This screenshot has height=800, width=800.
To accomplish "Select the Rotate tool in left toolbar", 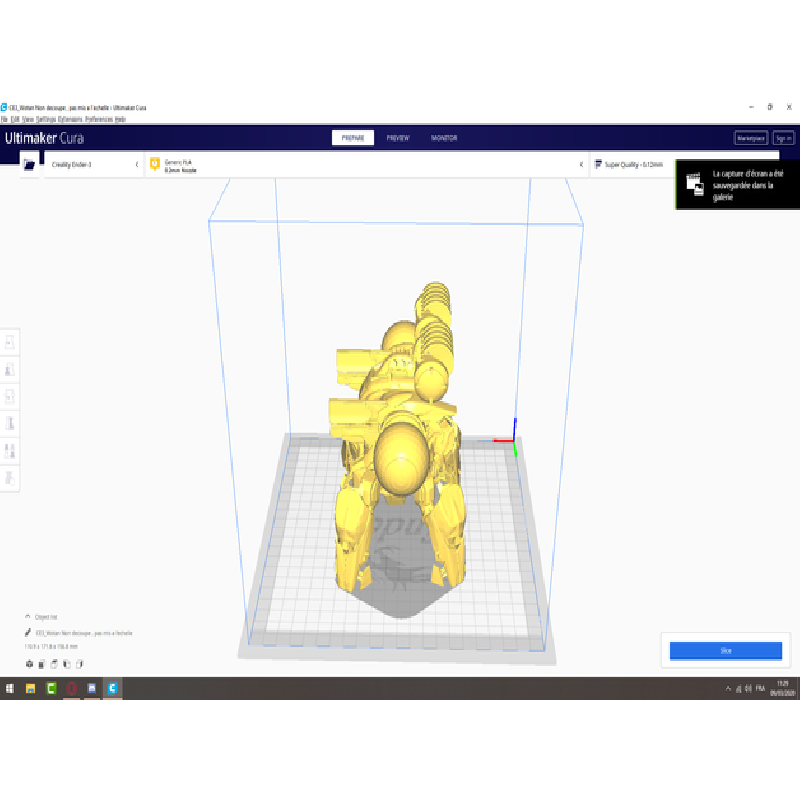I will point(10,397).
